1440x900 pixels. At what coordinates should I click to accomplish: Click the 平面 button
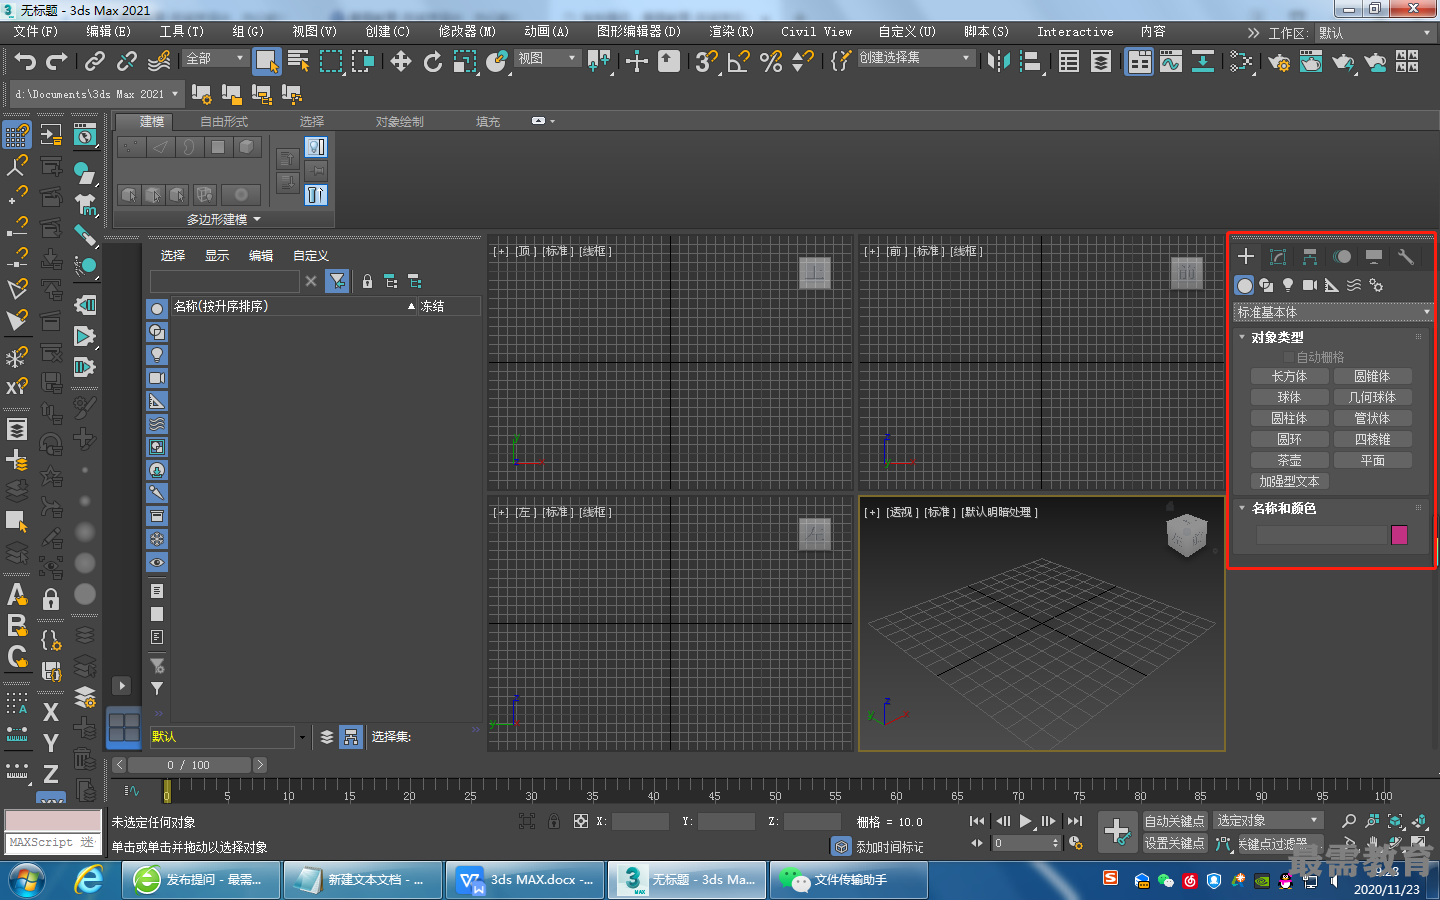1372,460
